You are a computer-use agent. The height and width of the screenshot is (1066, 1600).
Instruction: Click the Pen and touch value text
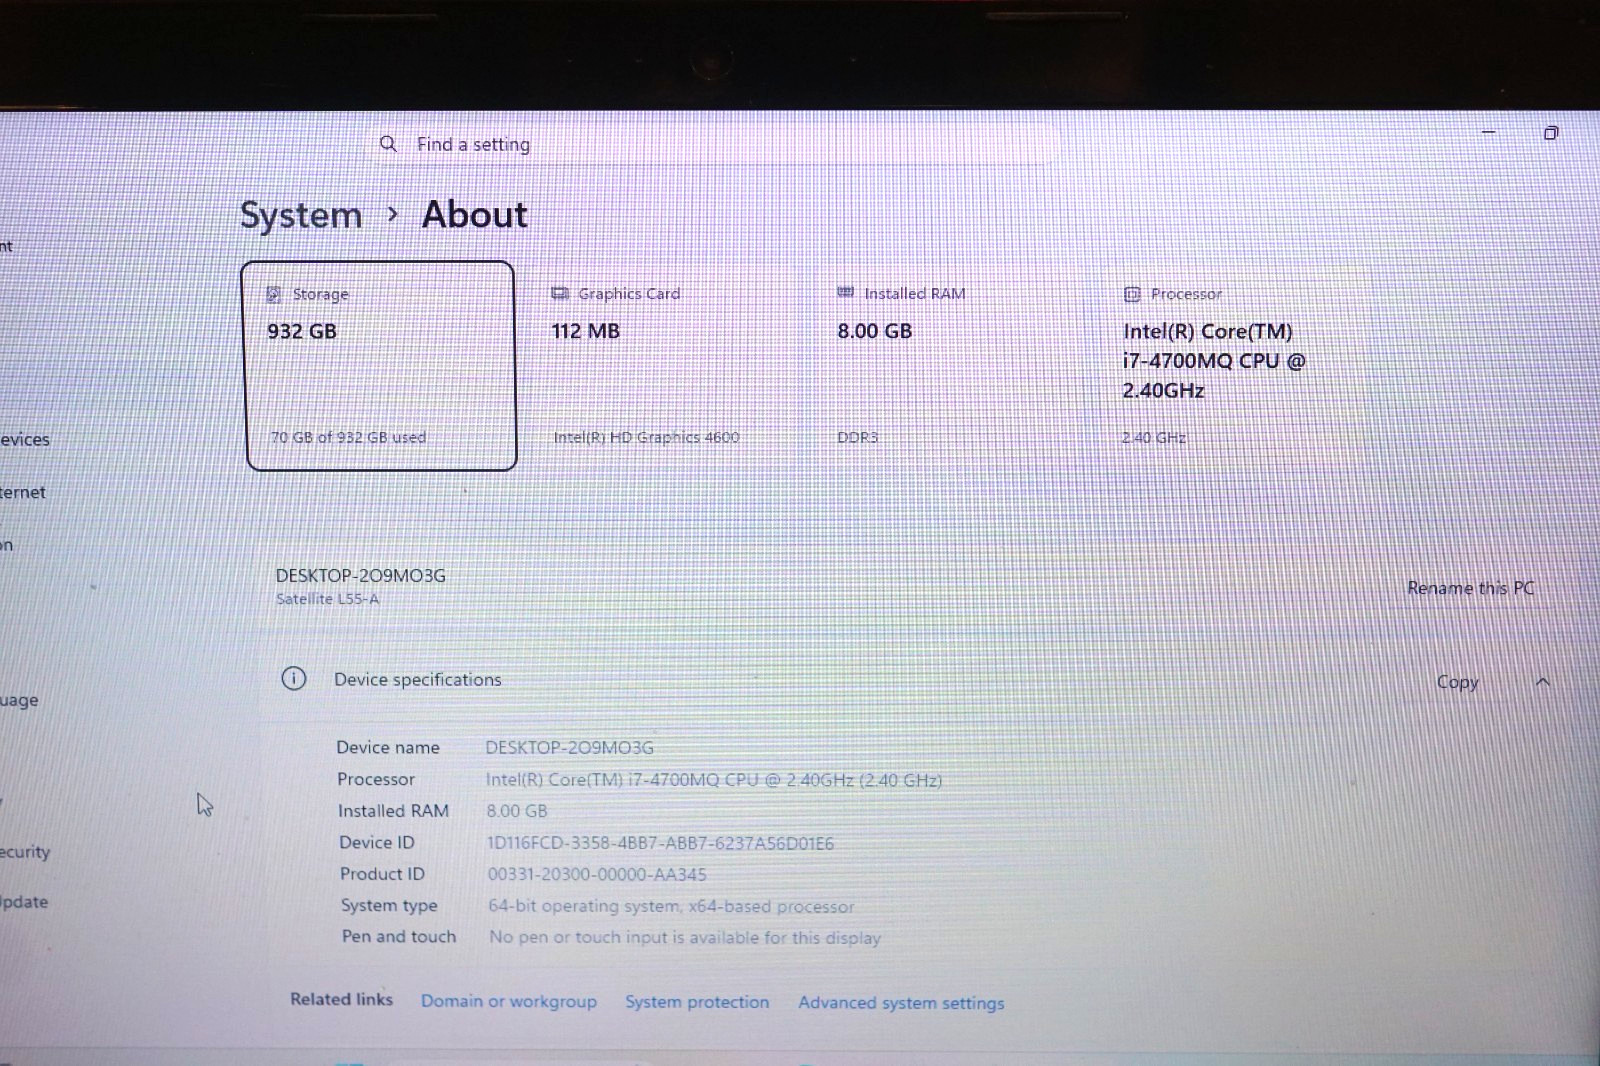pos(685,938)
